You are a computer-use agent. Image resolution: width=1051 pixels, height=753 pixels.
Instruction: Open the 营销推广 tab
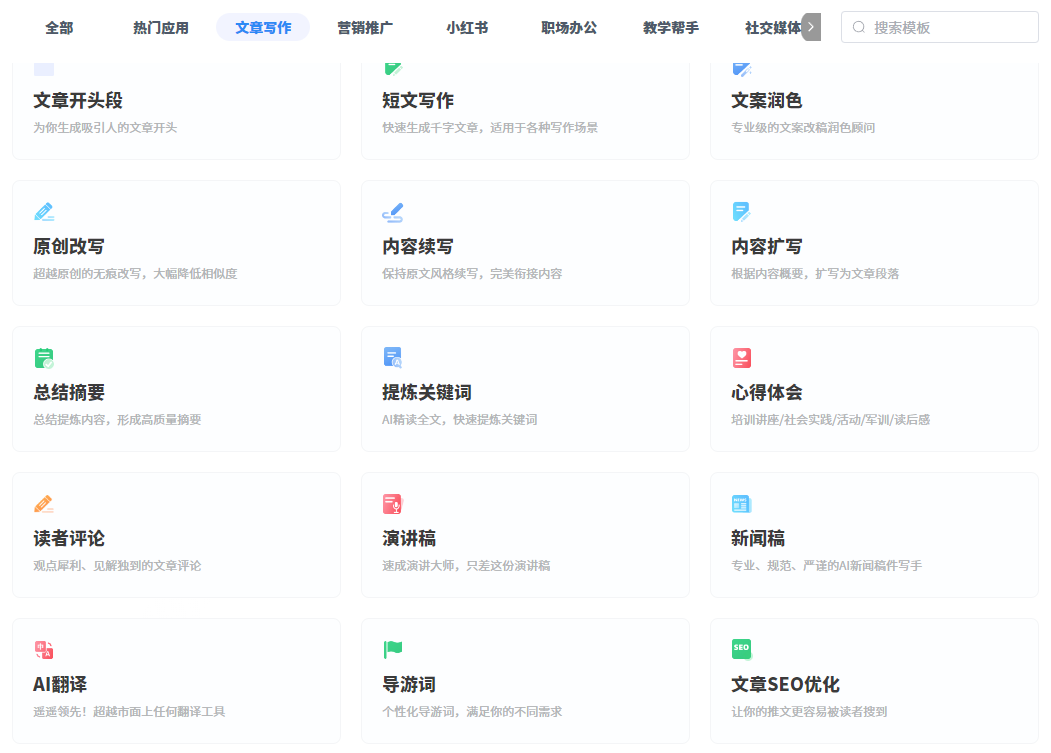(x=365, y=27)
